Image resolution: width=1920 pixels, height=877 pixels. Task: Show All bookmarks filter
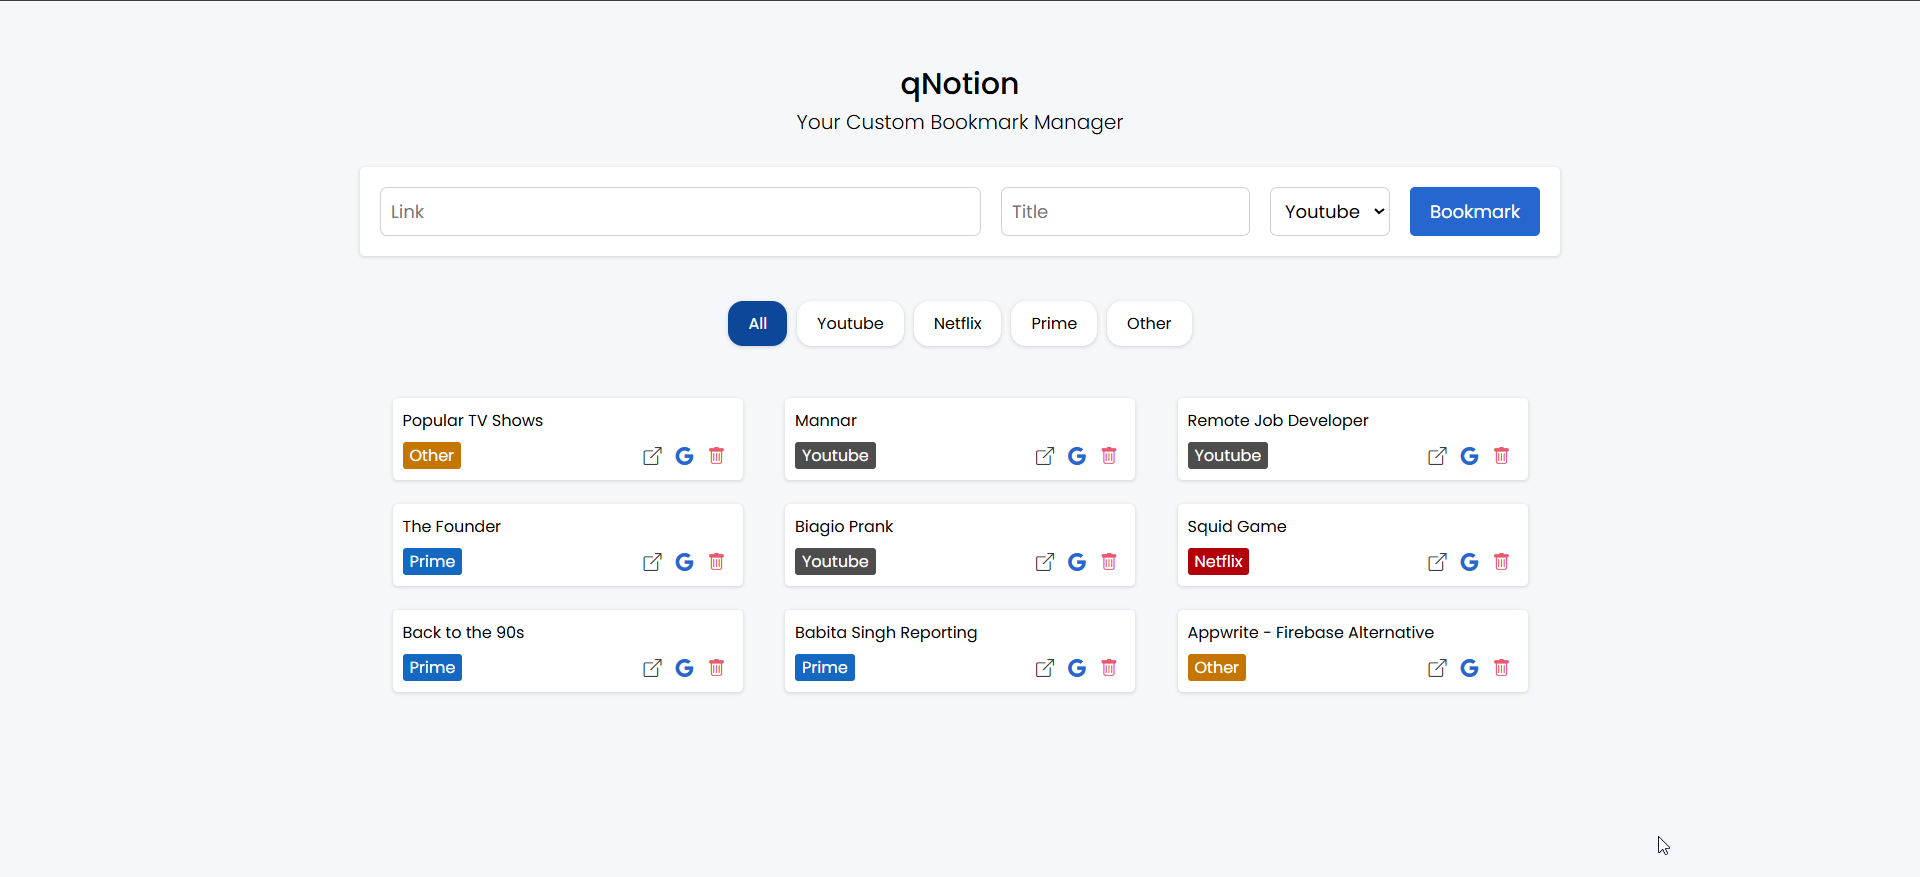coord(758,324)
